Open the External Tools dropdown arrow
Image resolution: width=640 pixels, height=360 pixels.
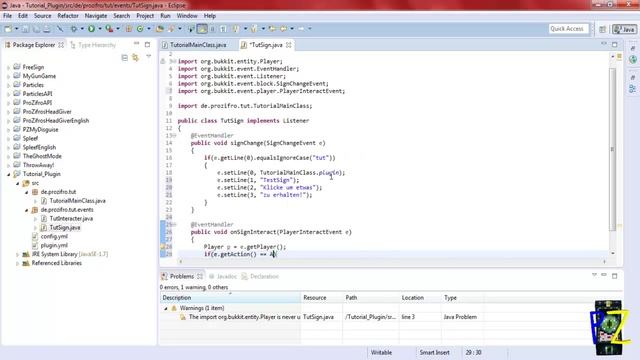[118, 29]
